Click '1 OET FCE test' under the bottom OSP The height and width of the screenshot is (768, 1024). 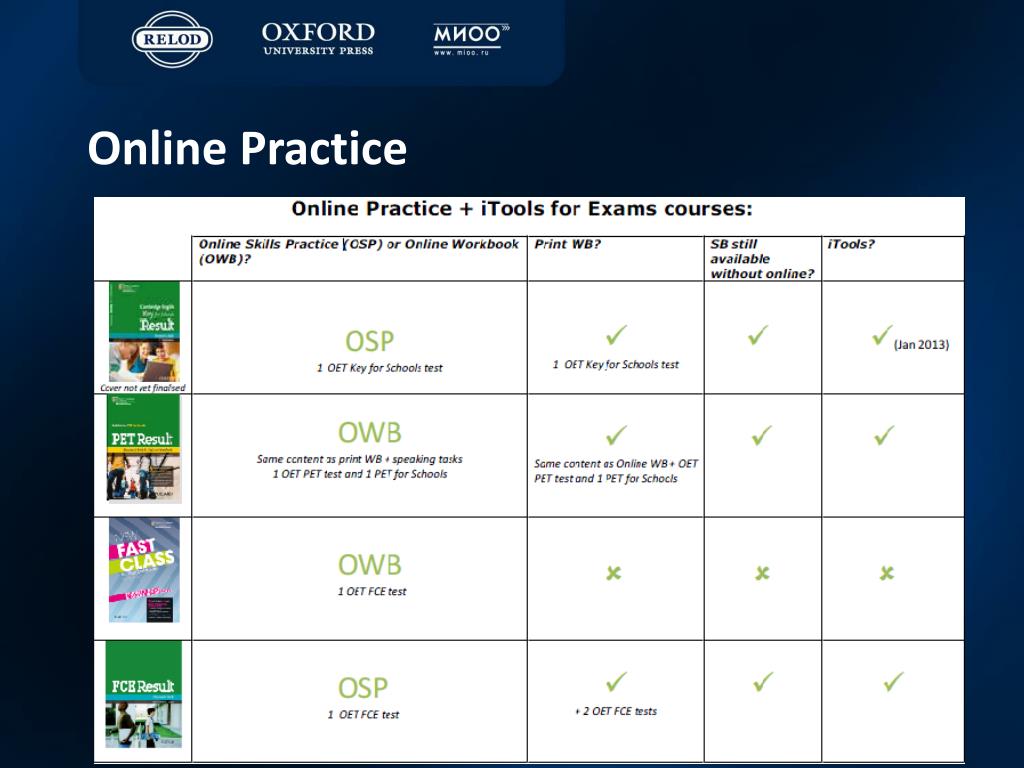(x=363, y=715)
